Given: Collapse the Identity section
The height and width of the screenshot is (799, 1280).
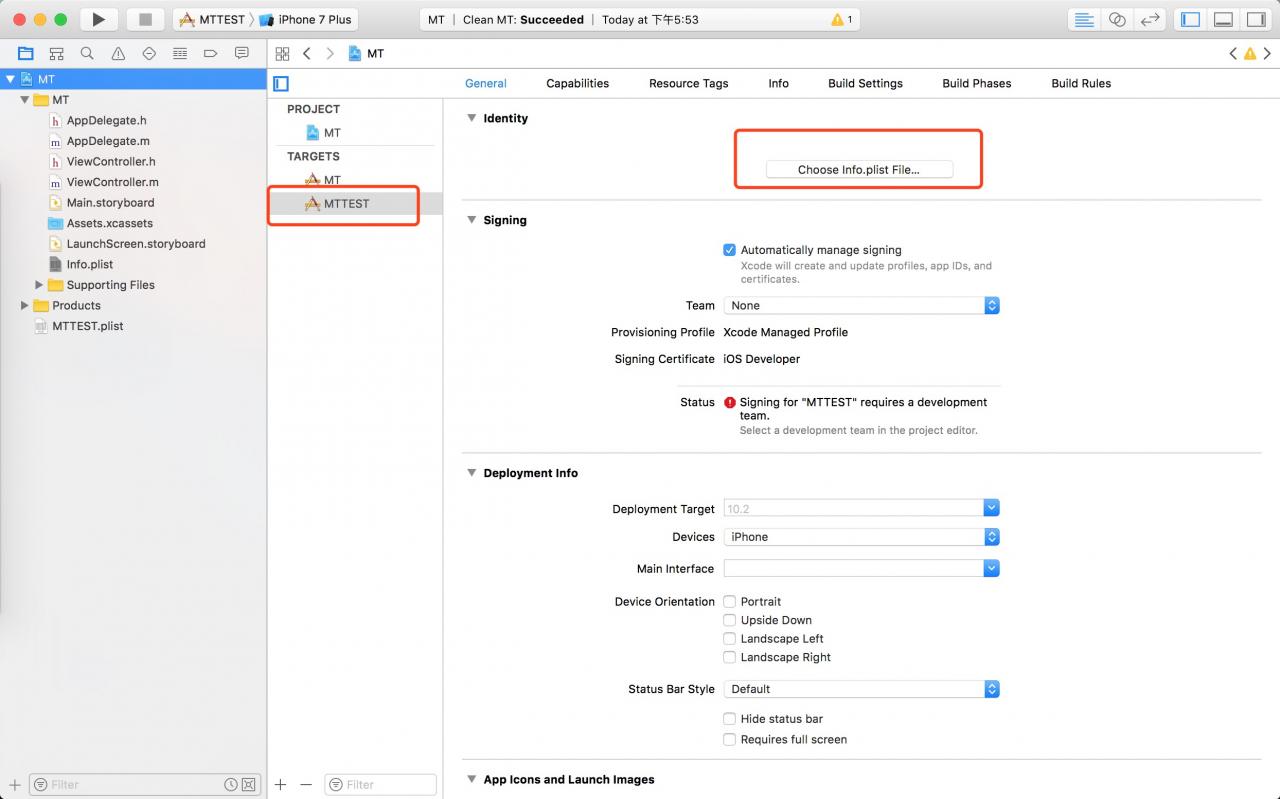Looking at the screenshot, I should pyautogui.click(x=471, y=118).
